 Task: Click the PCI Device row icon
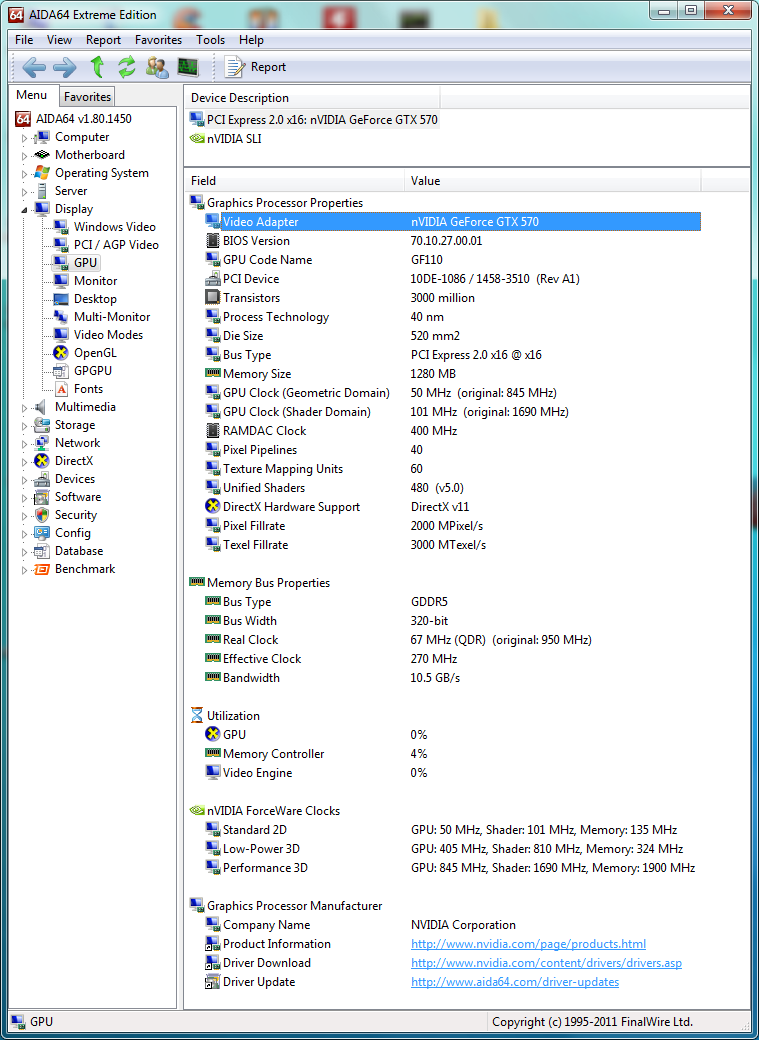(x=213, y=279)
